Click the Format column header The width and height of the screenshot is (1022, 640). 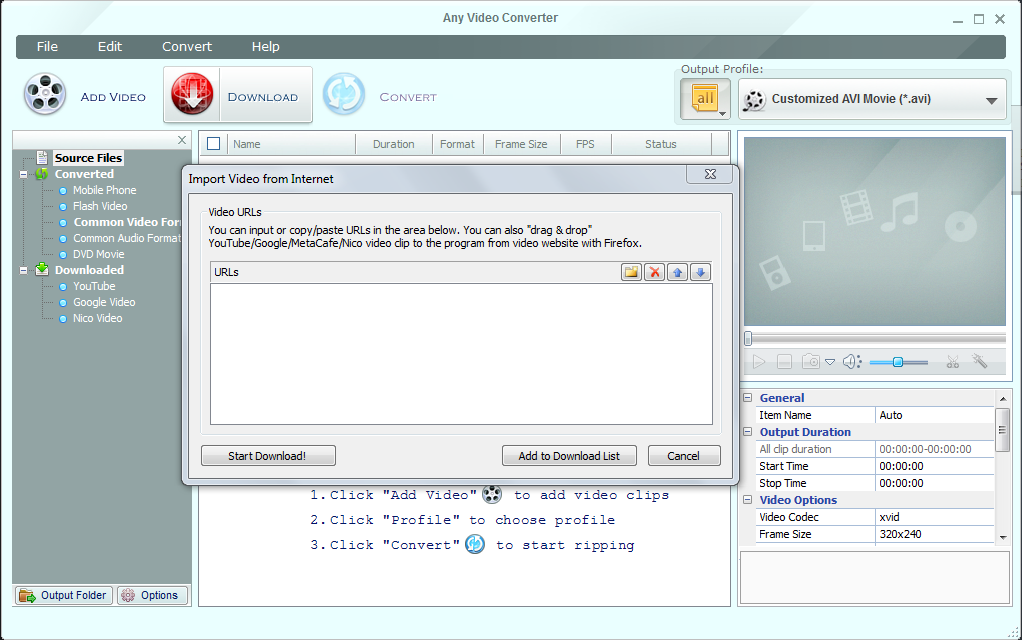click(x=458, y=144)
